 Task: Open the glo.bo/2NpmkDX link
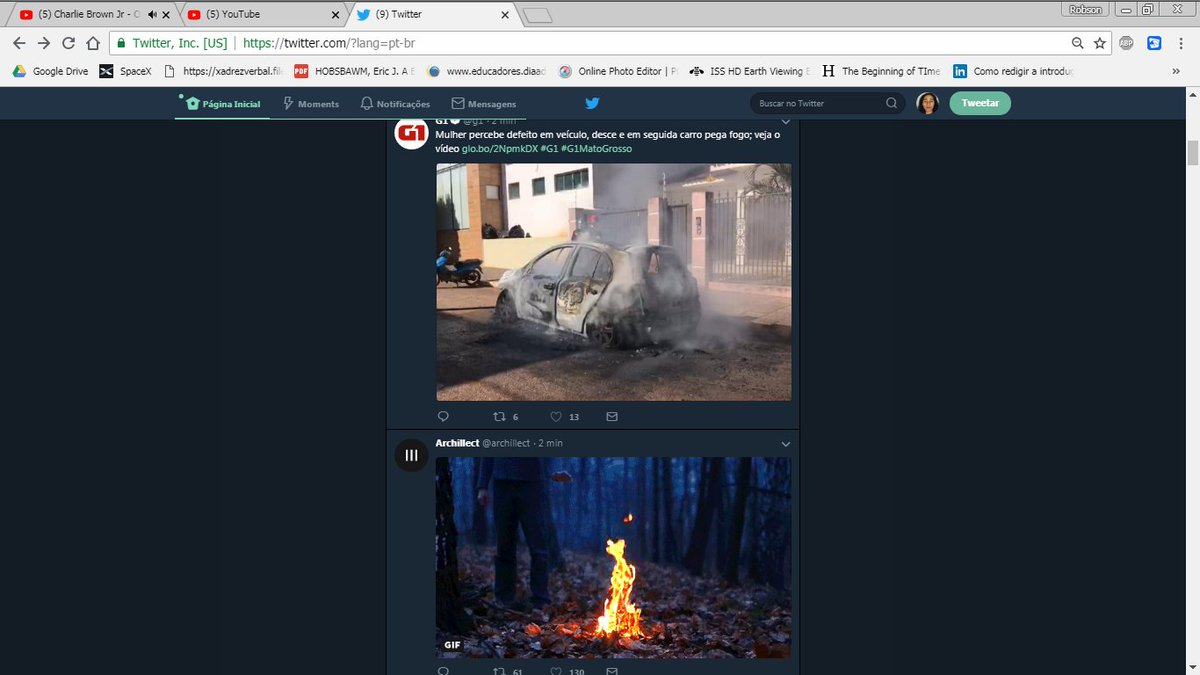[499, 149]
